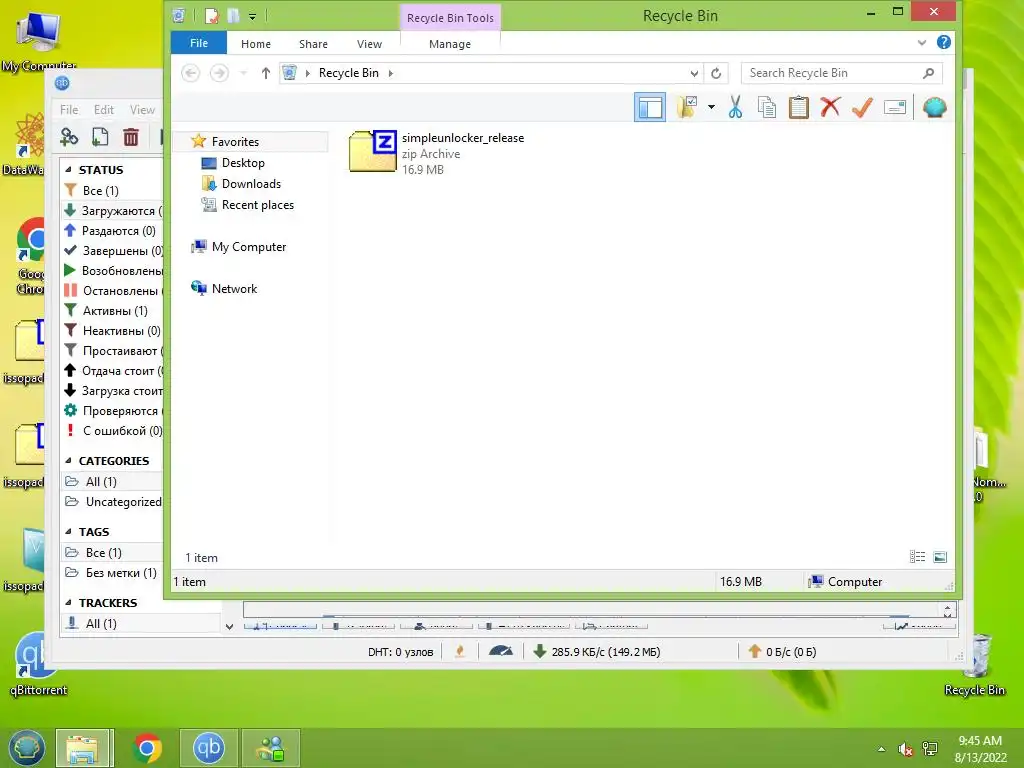
Task: Click the envelope icon in Explorer toolbar
Action: tap(895, 107)
